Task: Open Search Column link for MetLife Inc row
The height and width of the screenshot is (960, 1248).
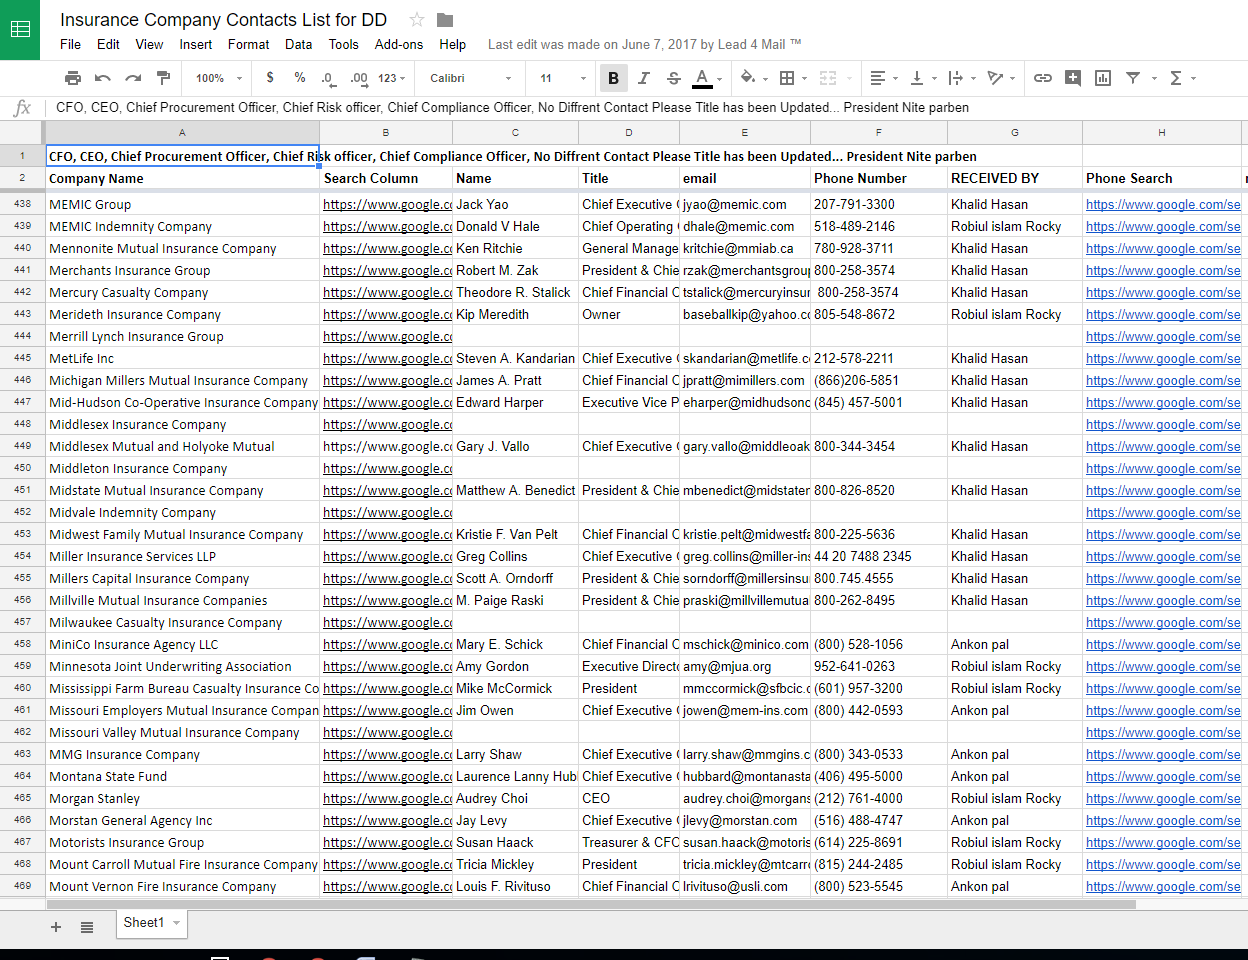Action: click(x=387, y=358)
